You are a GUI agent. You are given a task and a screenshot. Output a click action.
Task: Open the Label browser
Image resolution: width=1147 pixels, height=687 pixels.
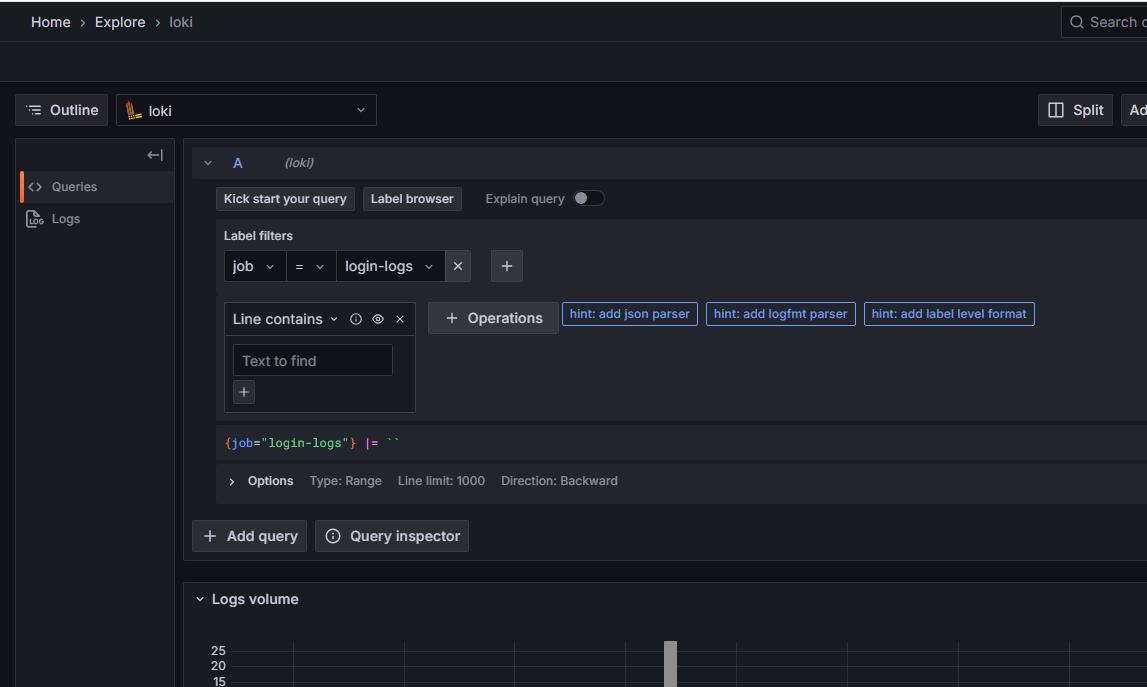[x=412, y=199]
